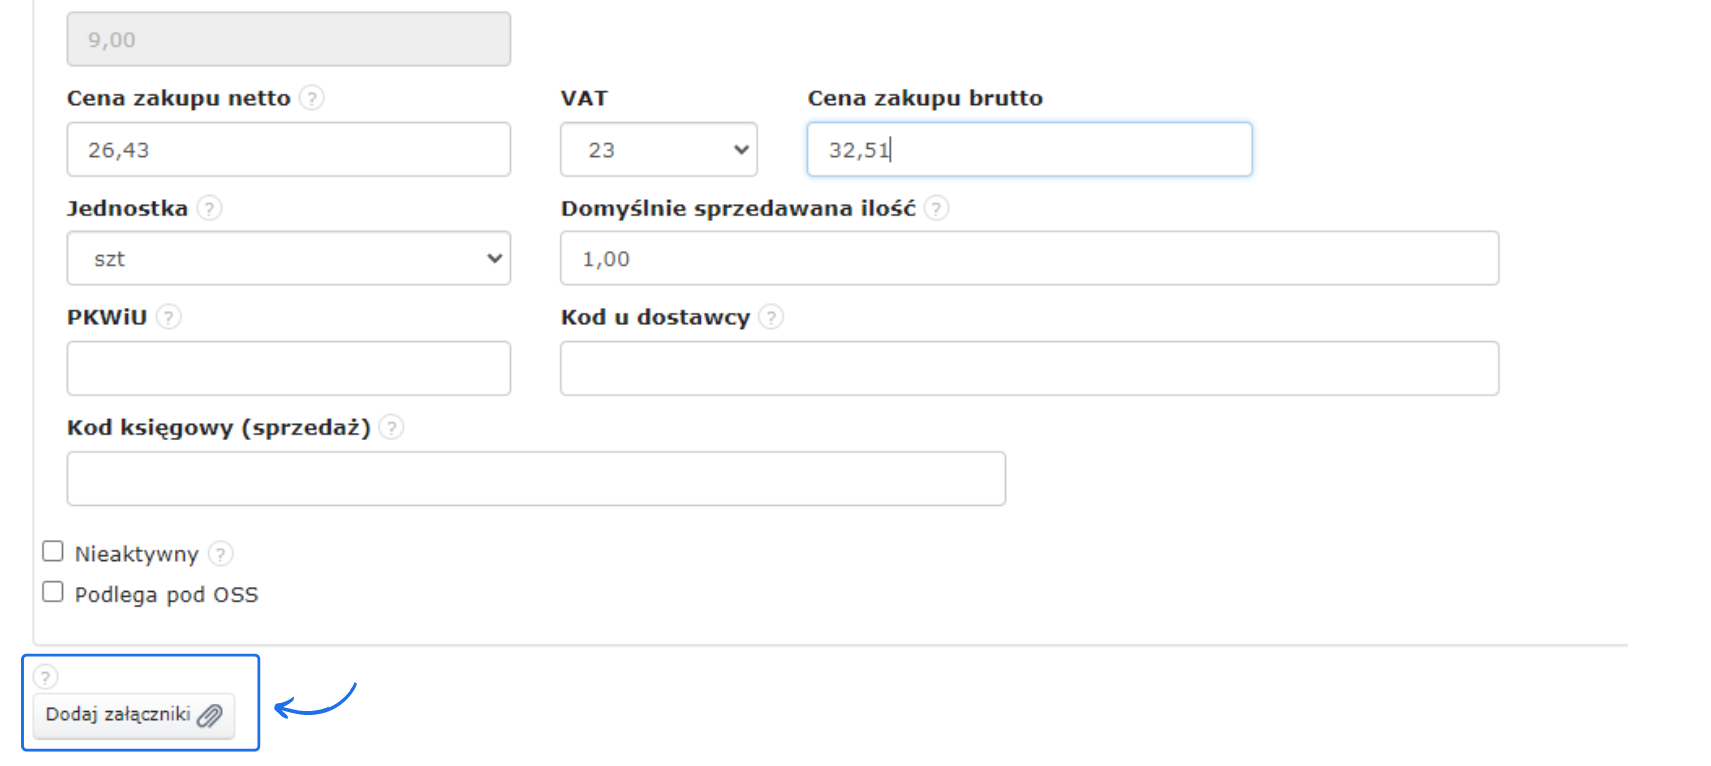Click help icon next to Kod u dostawcy
1711x766 pixels.
click(771, 317)
